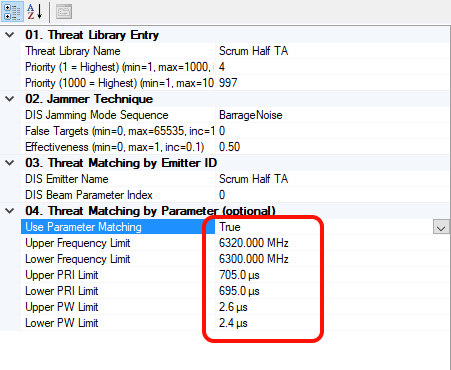451x370 pixels.
Task: Edit the Threat Library Name value Scrum Half TA
Action: click(254, 51)
